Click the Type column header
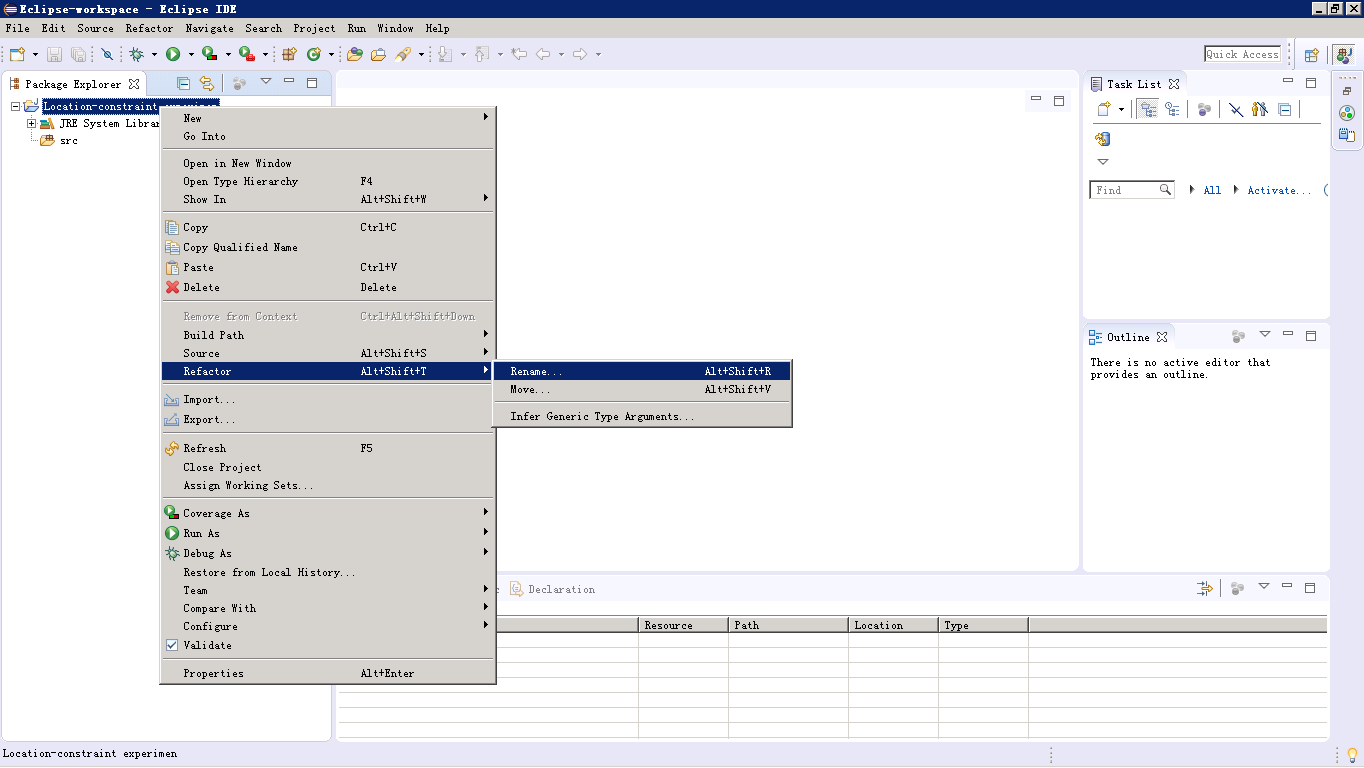The height and width of the screenshot is (768, 1364). [983, 625]
